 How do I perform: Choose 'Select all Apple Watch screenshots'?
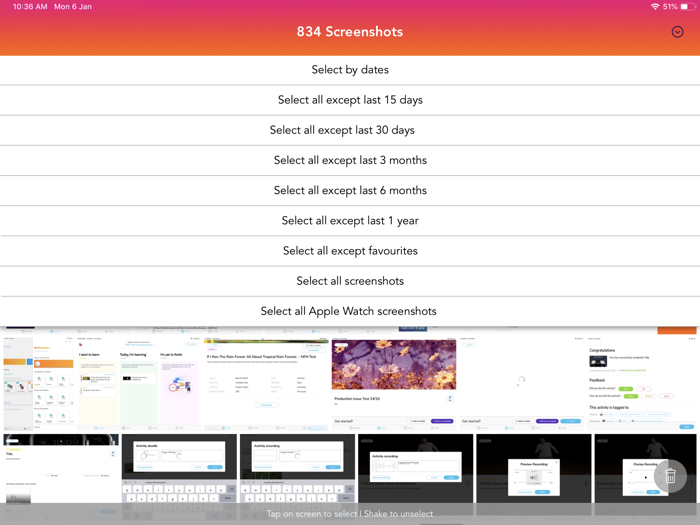[x=350, y=311]
